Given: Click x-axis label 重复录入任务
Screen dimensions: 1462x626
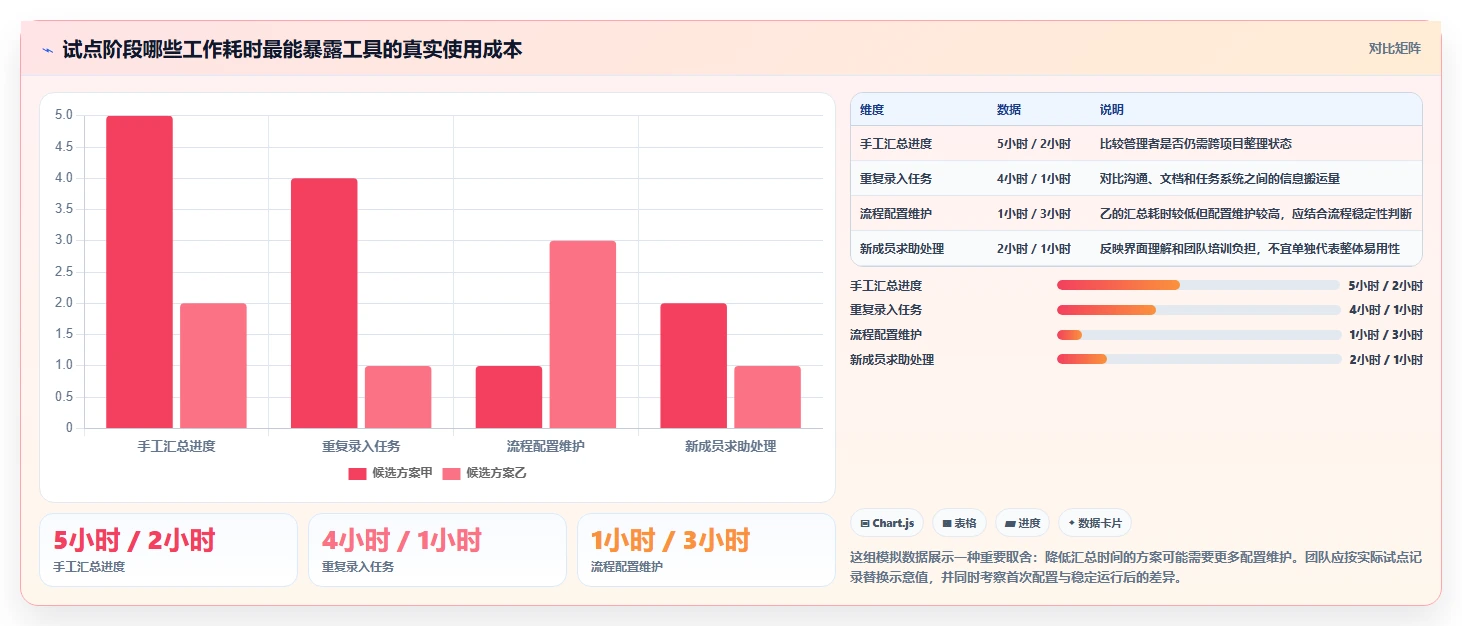Looking at the screenshot, I should (361, 446).
